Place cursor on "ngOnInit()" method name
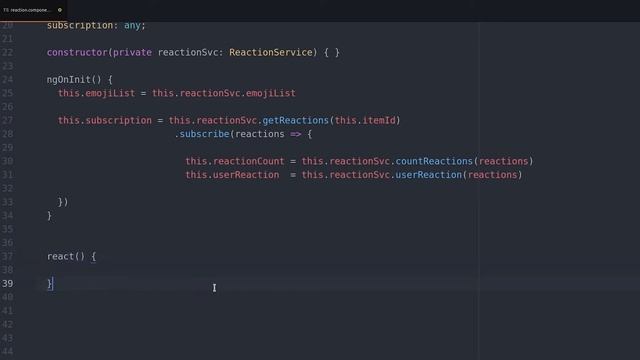 point(74,79)
